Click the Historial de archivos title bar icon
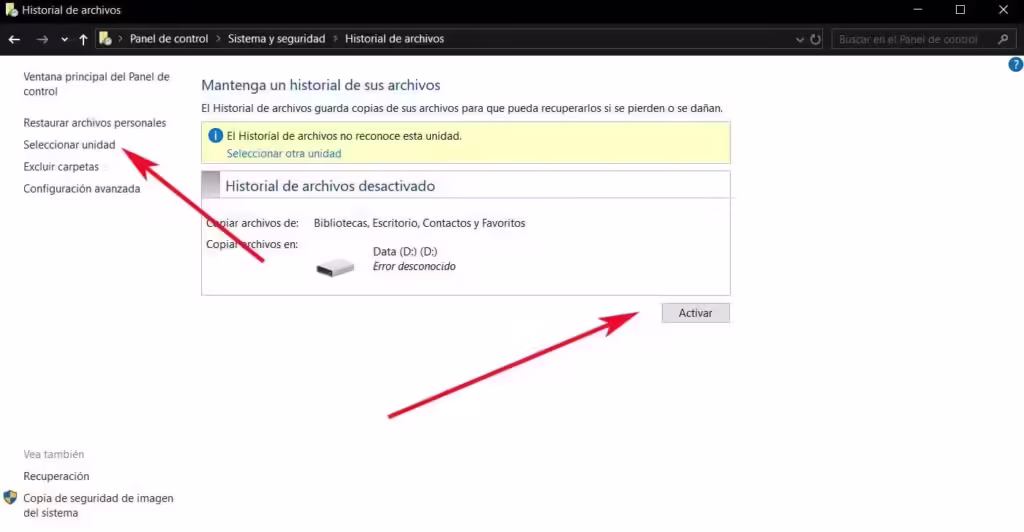 click(11, 10)
